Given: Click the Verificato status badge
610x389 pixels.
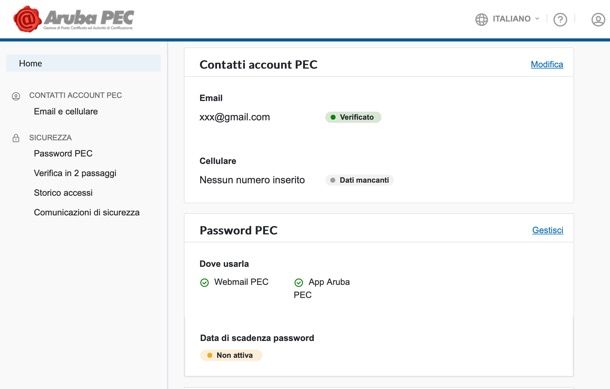Looking at the screenshot, I should [353, 117].
